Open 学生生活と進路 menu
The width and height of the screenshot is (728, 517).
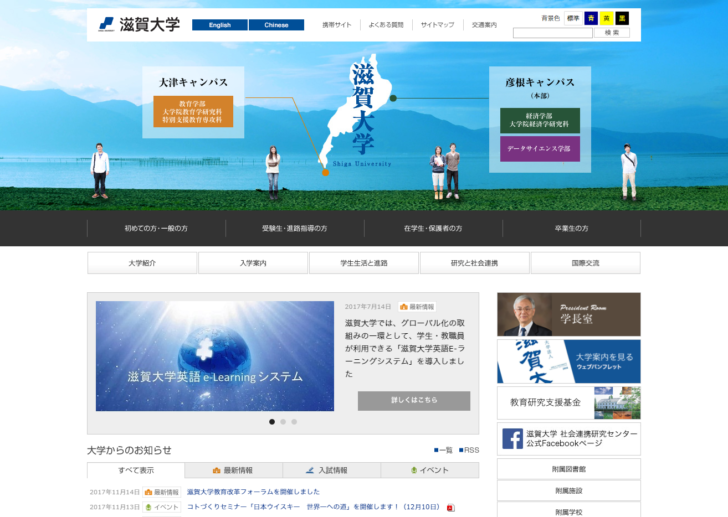364,263
